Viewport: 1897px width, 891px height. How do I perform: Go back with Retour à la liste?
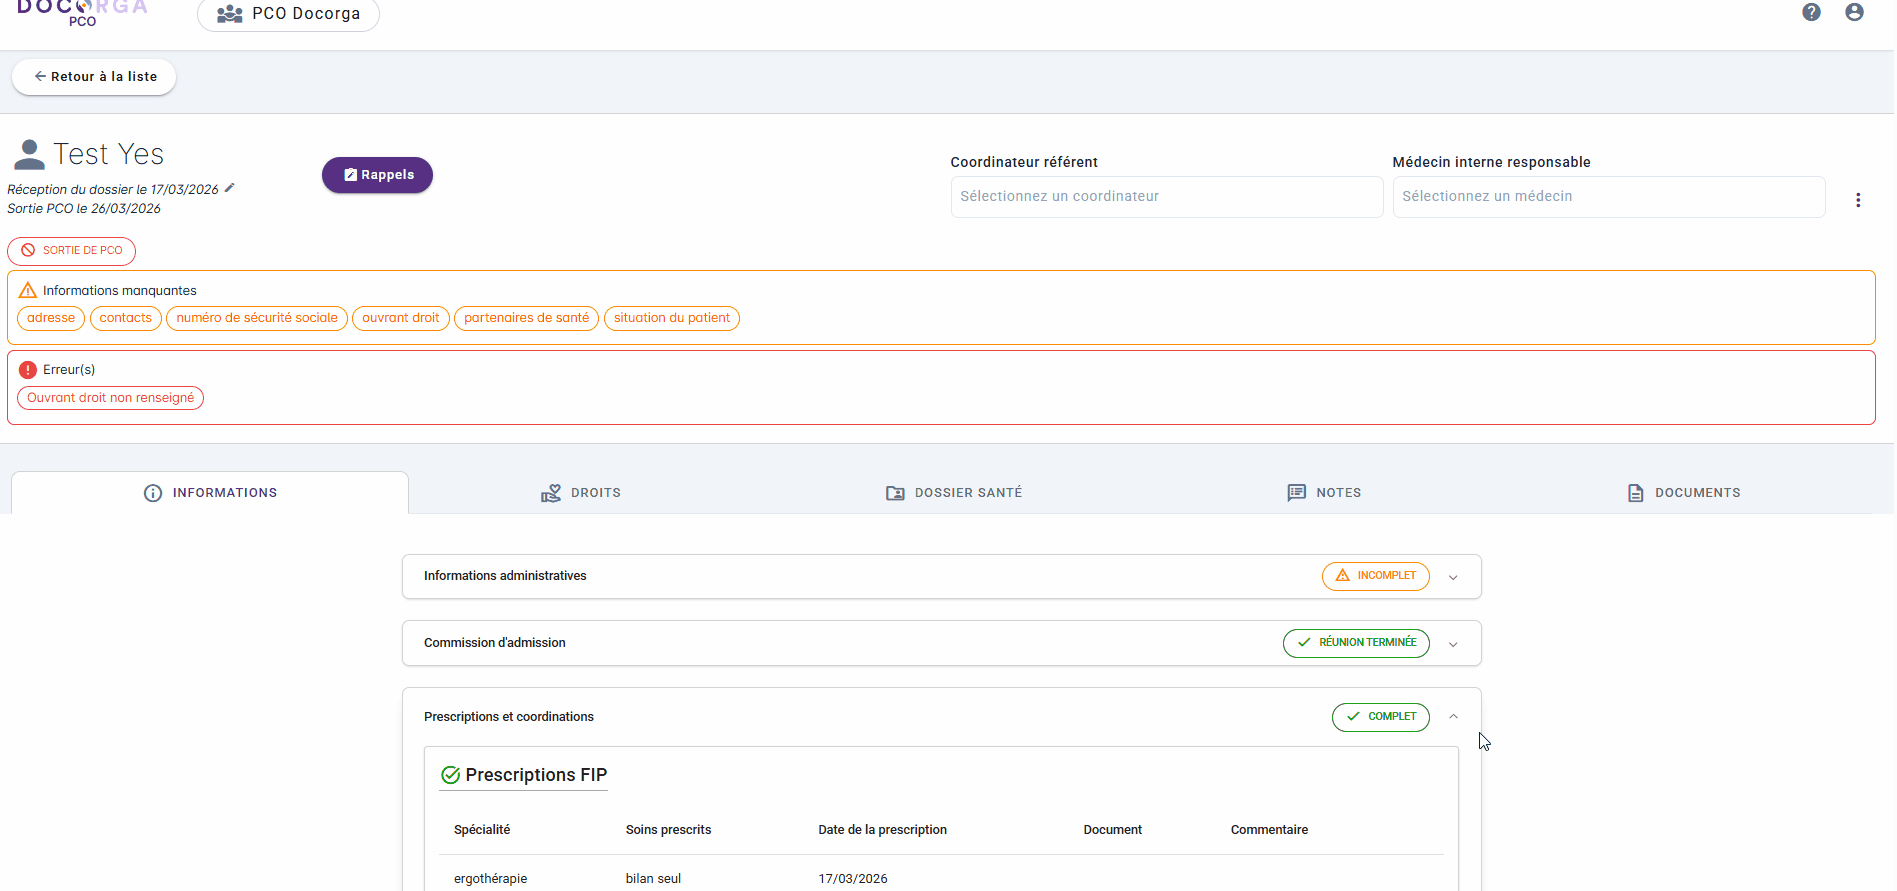94,77
